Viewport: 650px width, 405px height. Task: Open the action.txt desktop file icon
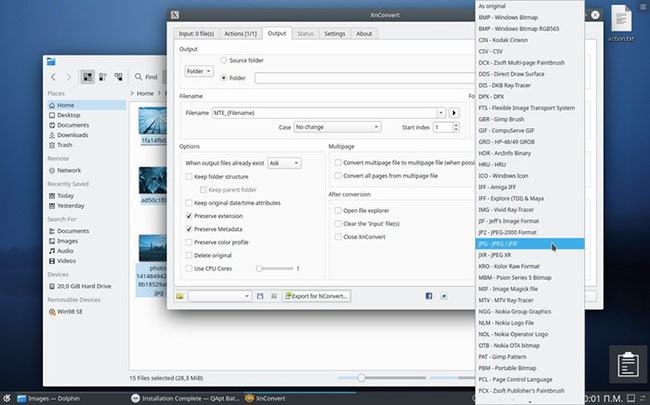(621, 23)
